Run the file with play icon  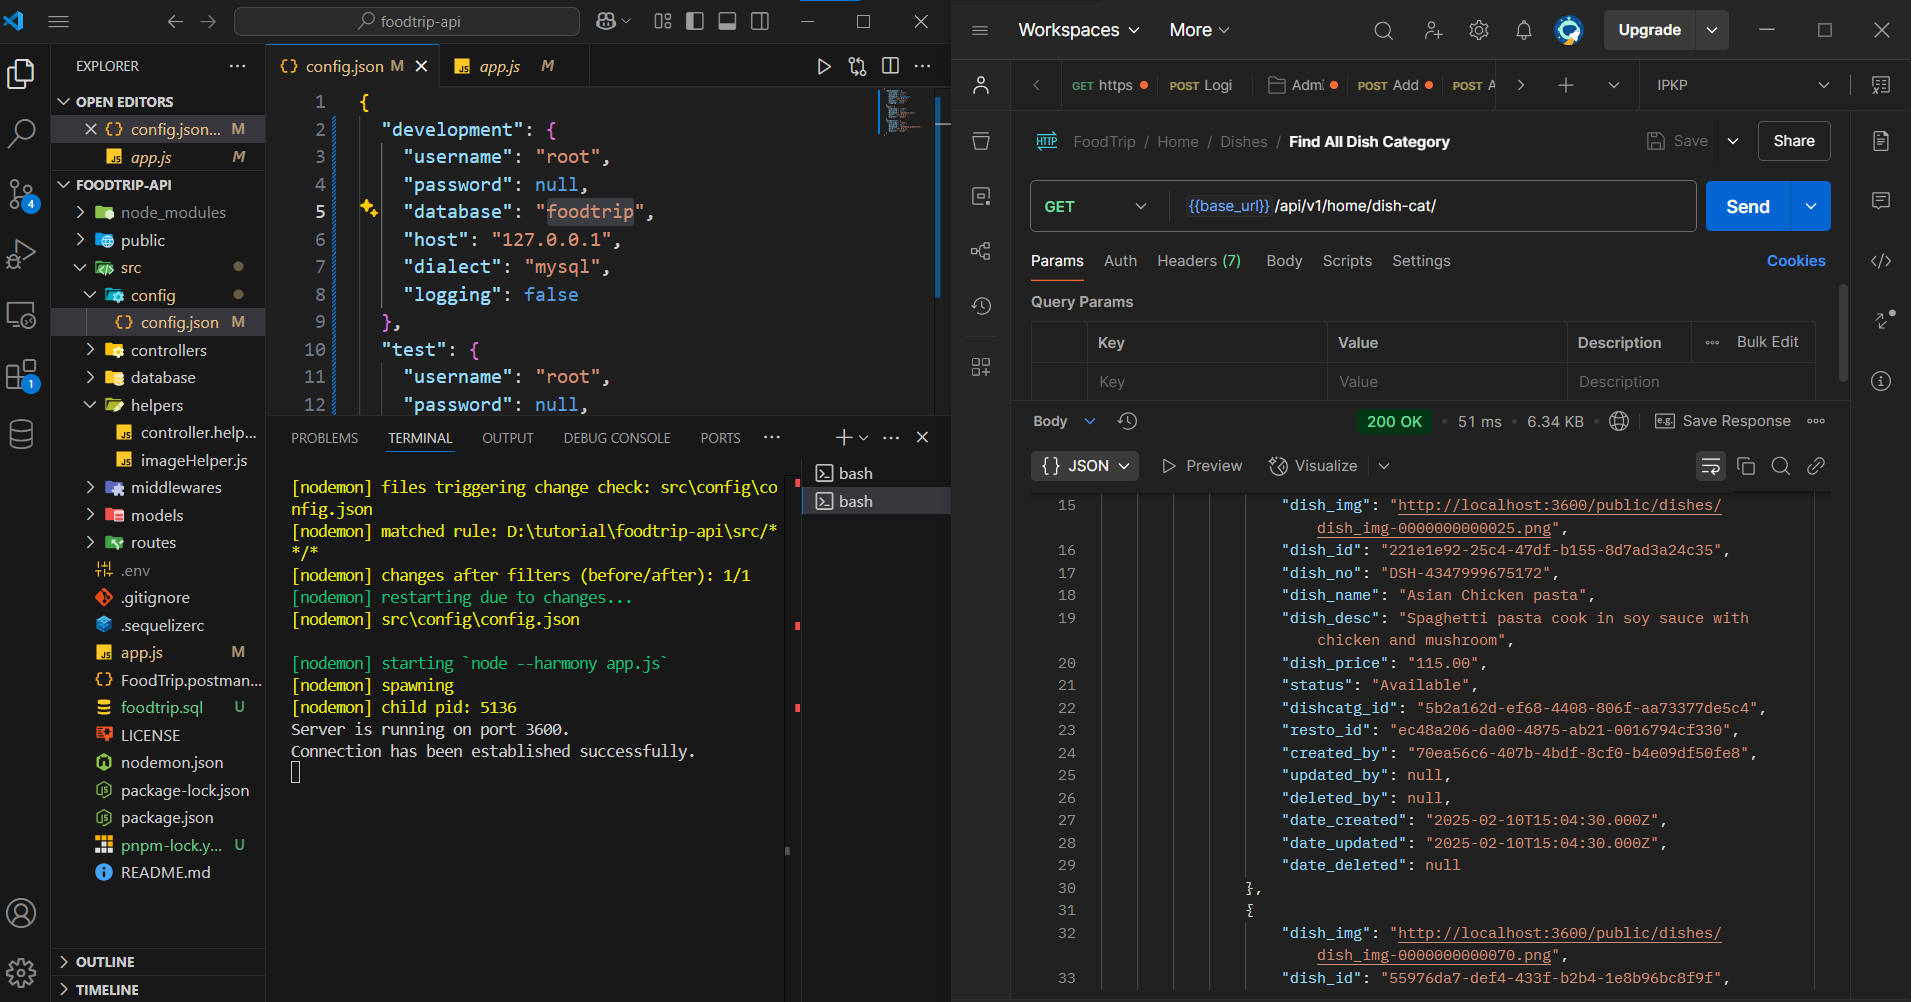[x=824, y=66]
